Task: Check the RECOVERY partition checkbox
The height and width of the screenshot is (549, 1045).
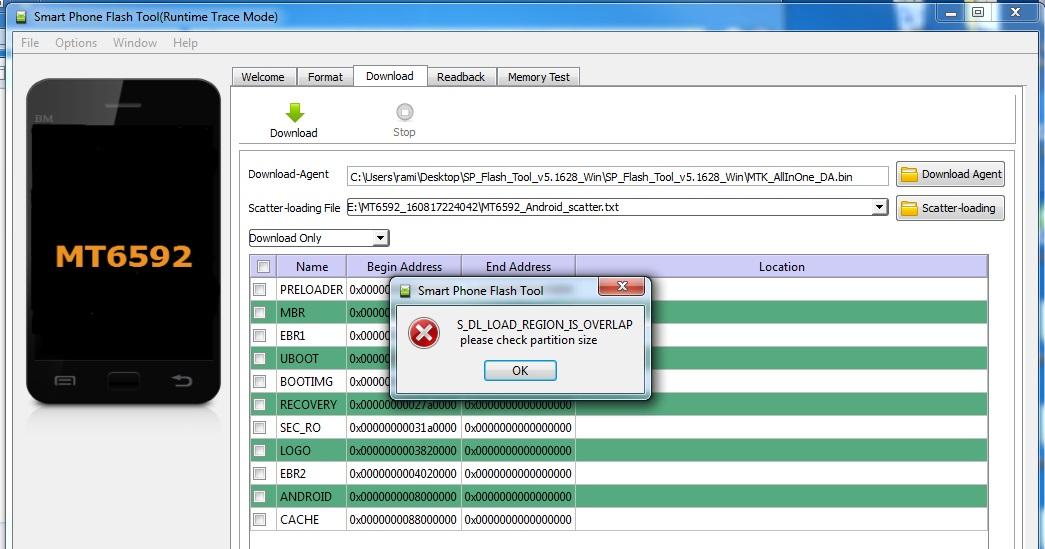Action: coord(259,404)
